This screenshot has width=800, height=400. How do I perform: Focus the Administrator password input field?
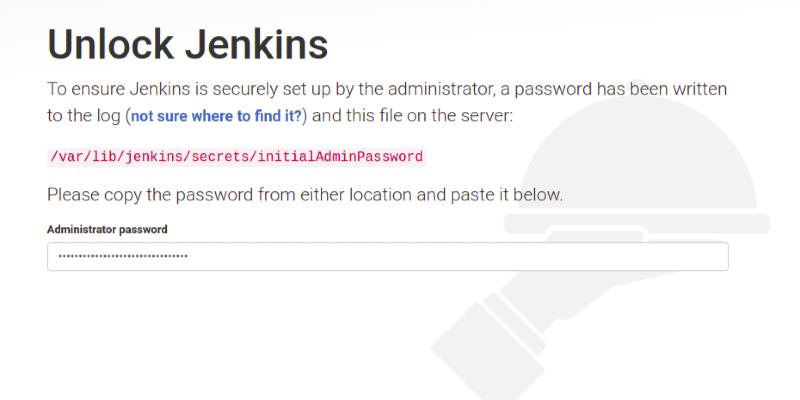(x=387, y=257)
